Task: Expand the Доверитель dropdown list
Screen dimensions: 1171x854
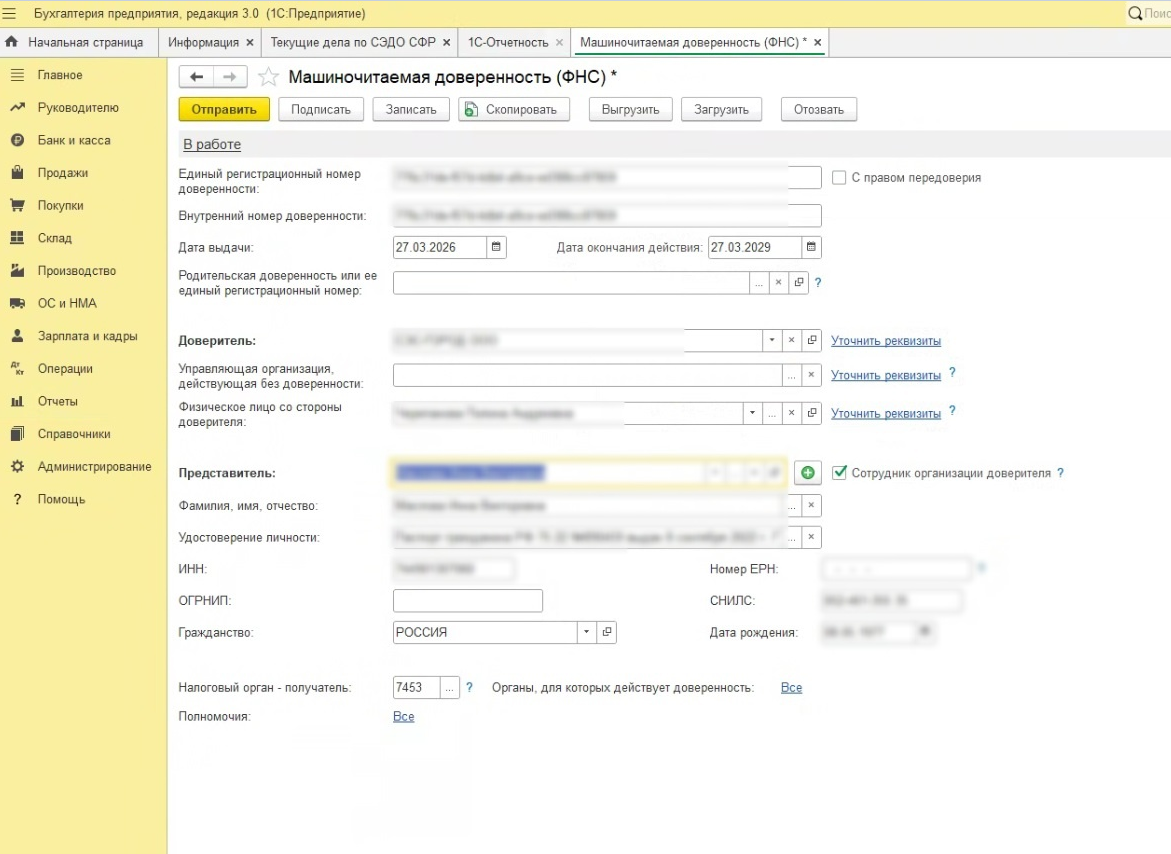Action: point(771,340)
